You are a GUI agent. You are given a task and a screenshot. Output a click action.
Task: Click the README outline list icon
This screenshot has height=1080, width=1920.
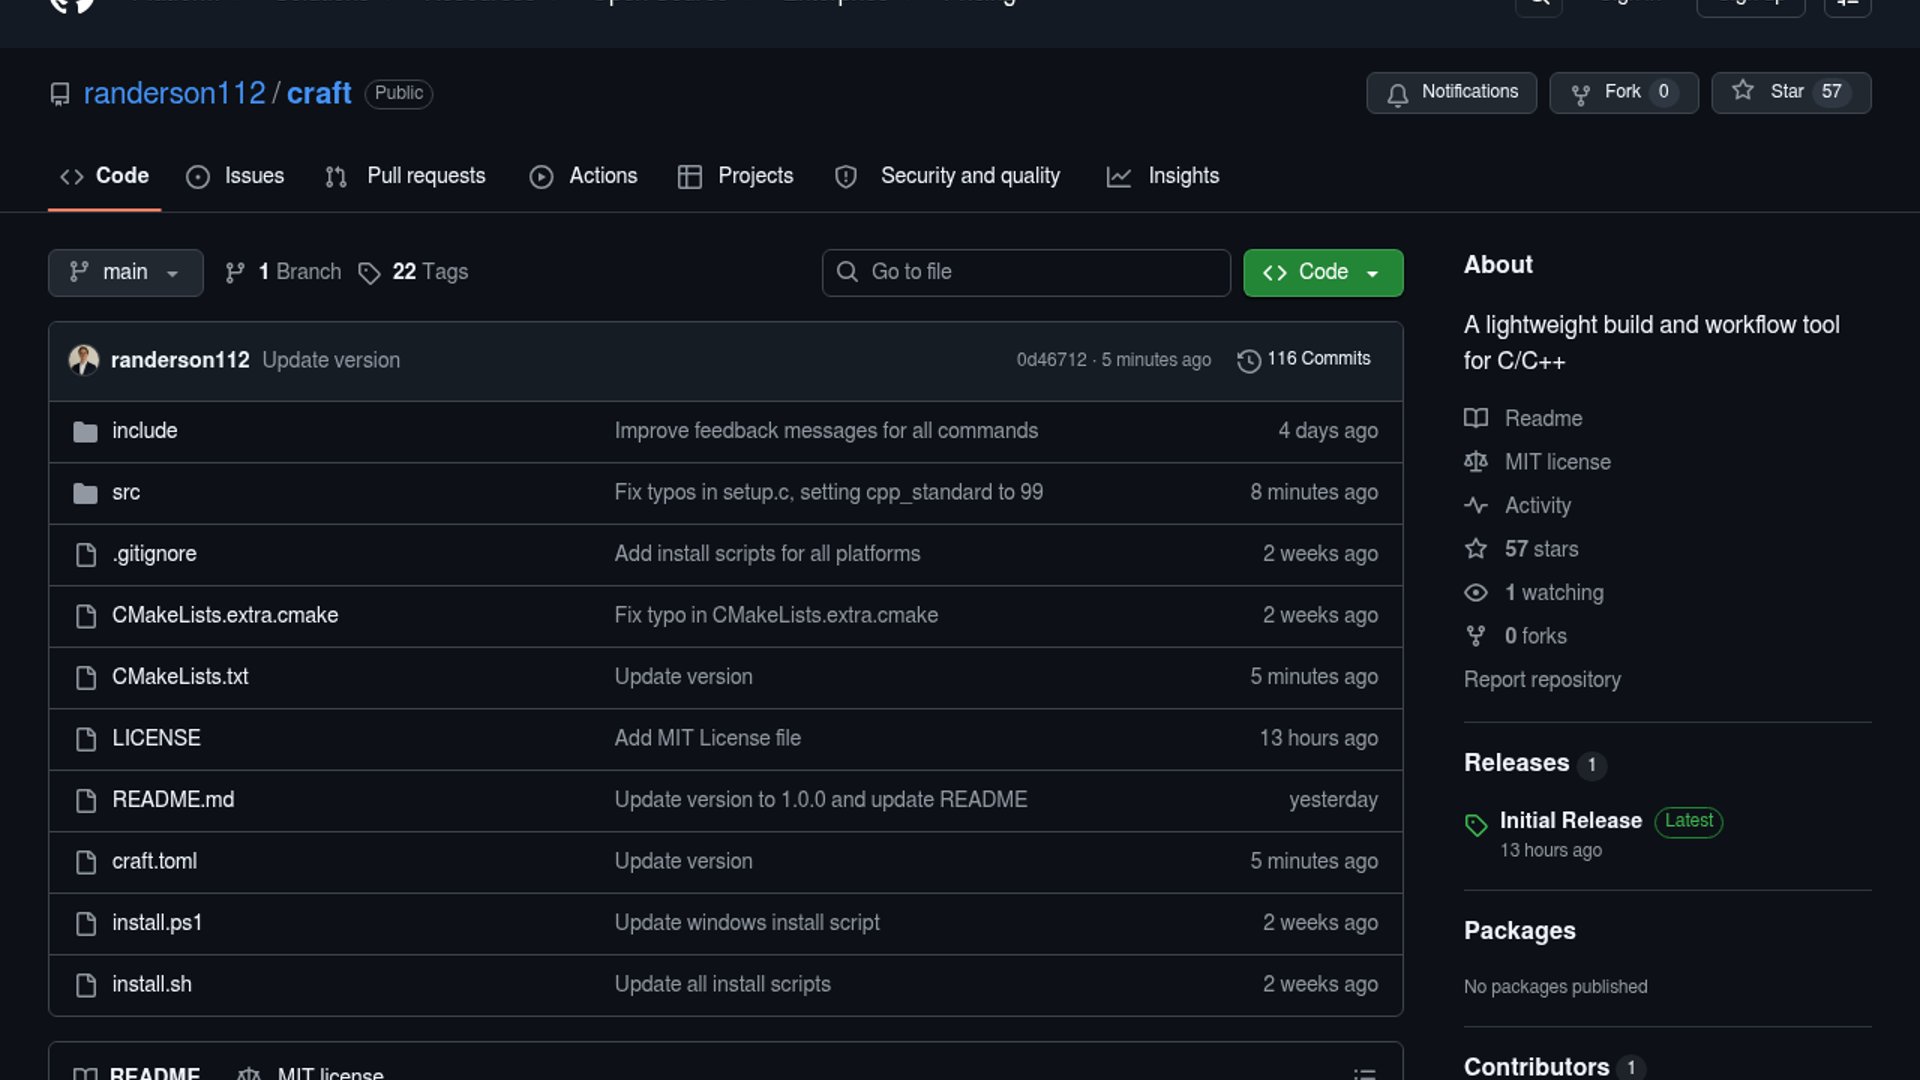(1364, 1073)
